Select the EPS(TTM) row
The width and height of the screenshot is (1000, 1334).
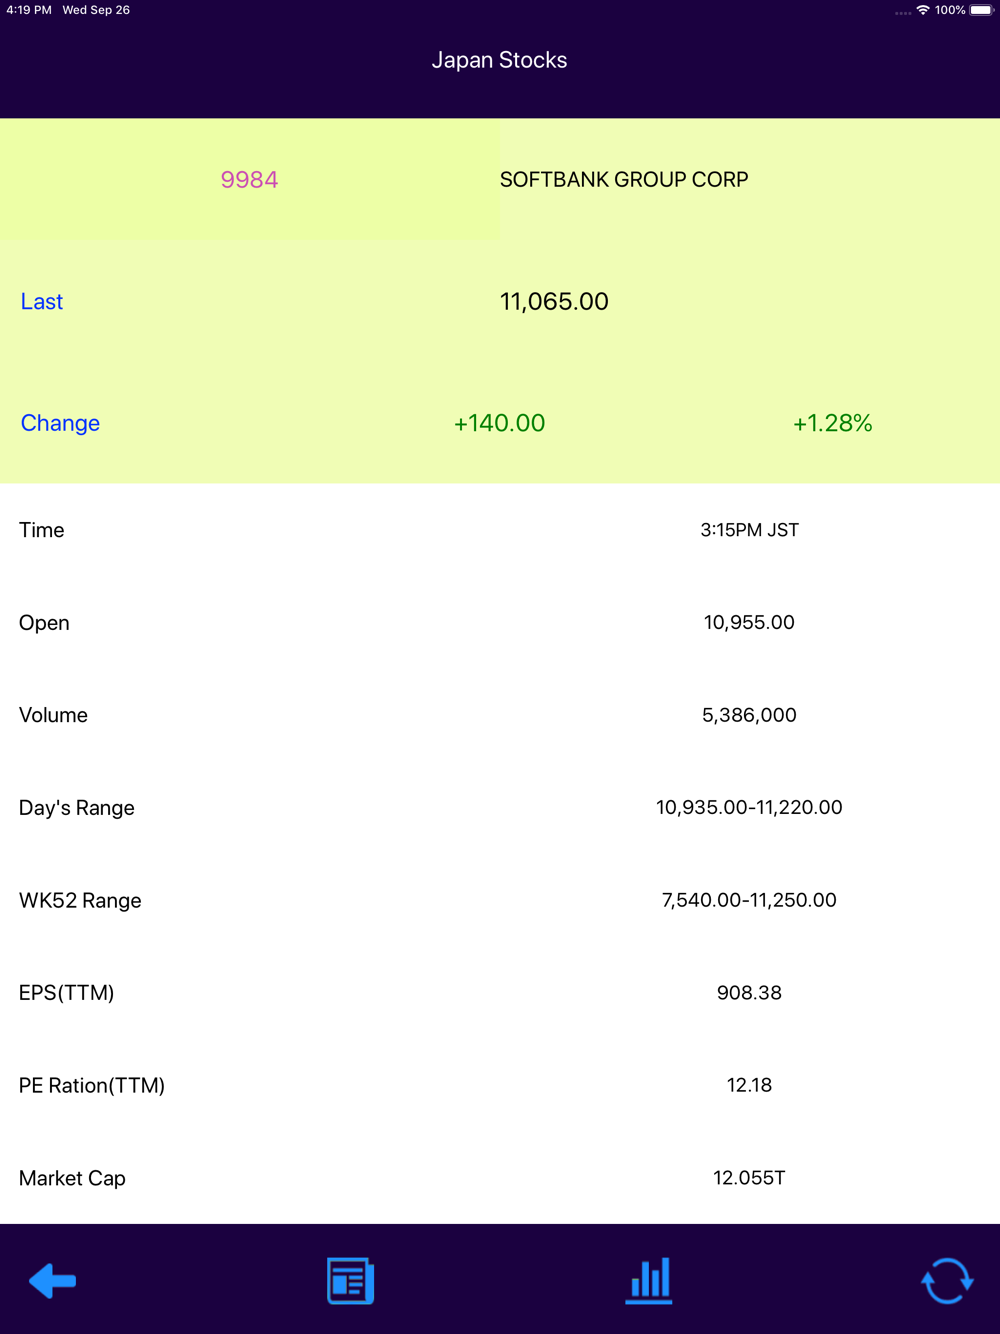click(x=500, y=993)
